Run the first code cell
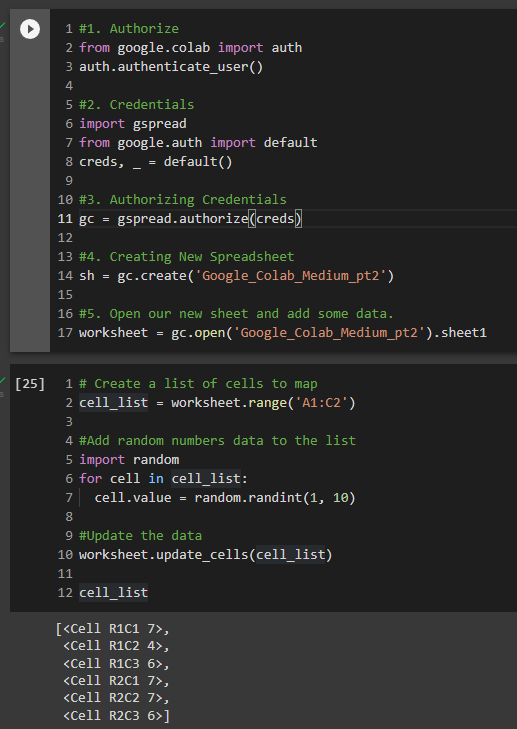This screenshot has height=729, width=517. coord(30,29)
